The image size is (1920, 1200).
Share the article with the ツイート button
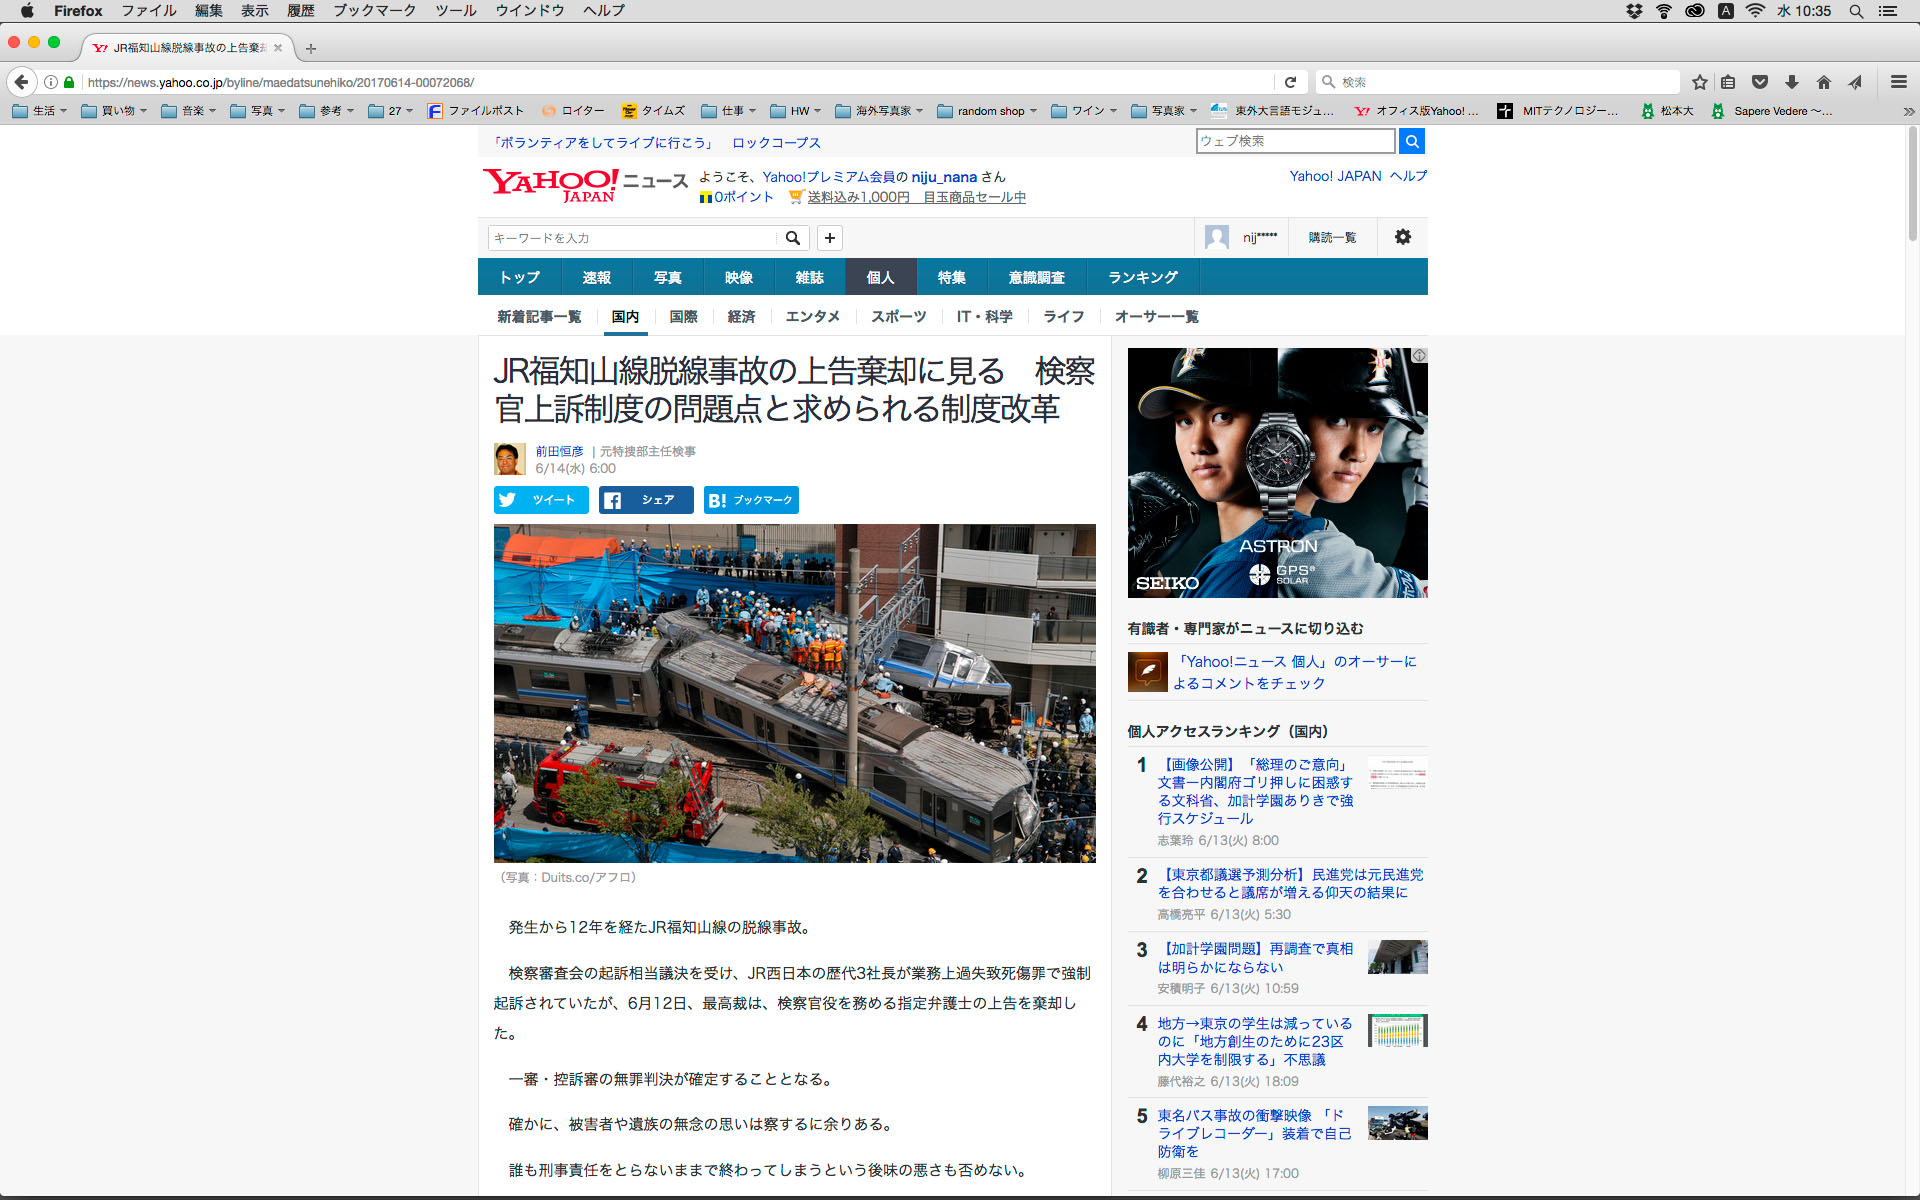pyautogui.click(x=541, y=500)
